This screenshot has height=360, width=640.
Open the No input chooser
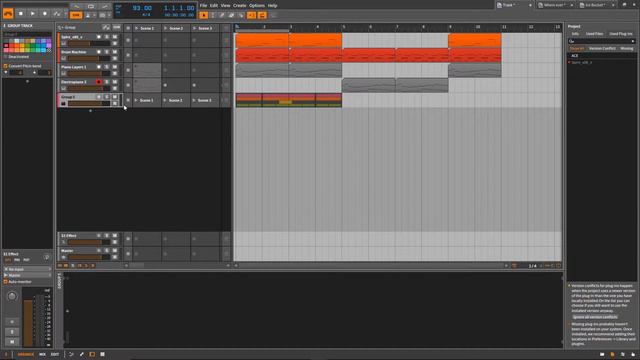(x=27, y=269)
